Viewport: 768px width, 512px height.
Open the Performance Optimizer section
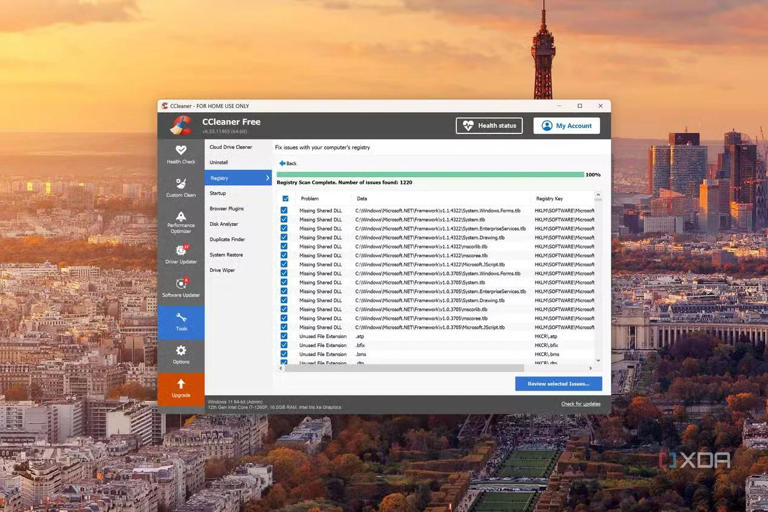click(x=181, y=222)
